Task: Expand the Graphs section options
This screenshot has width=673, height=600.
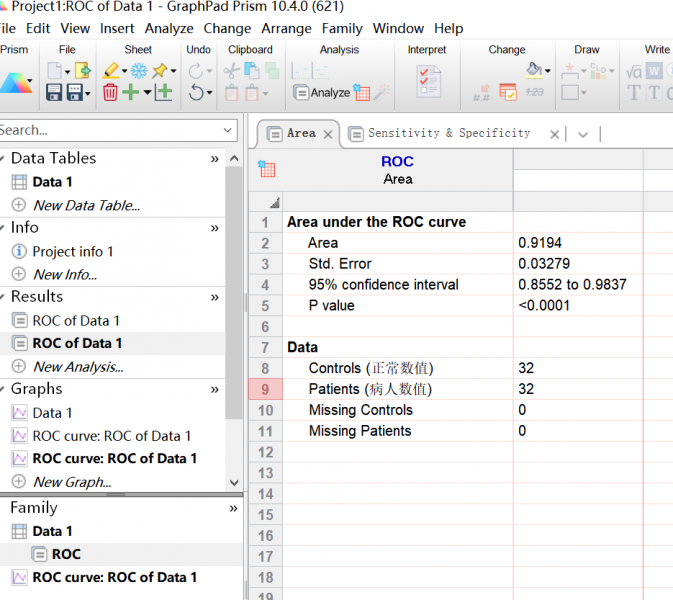Action: (x=214, y=390)
